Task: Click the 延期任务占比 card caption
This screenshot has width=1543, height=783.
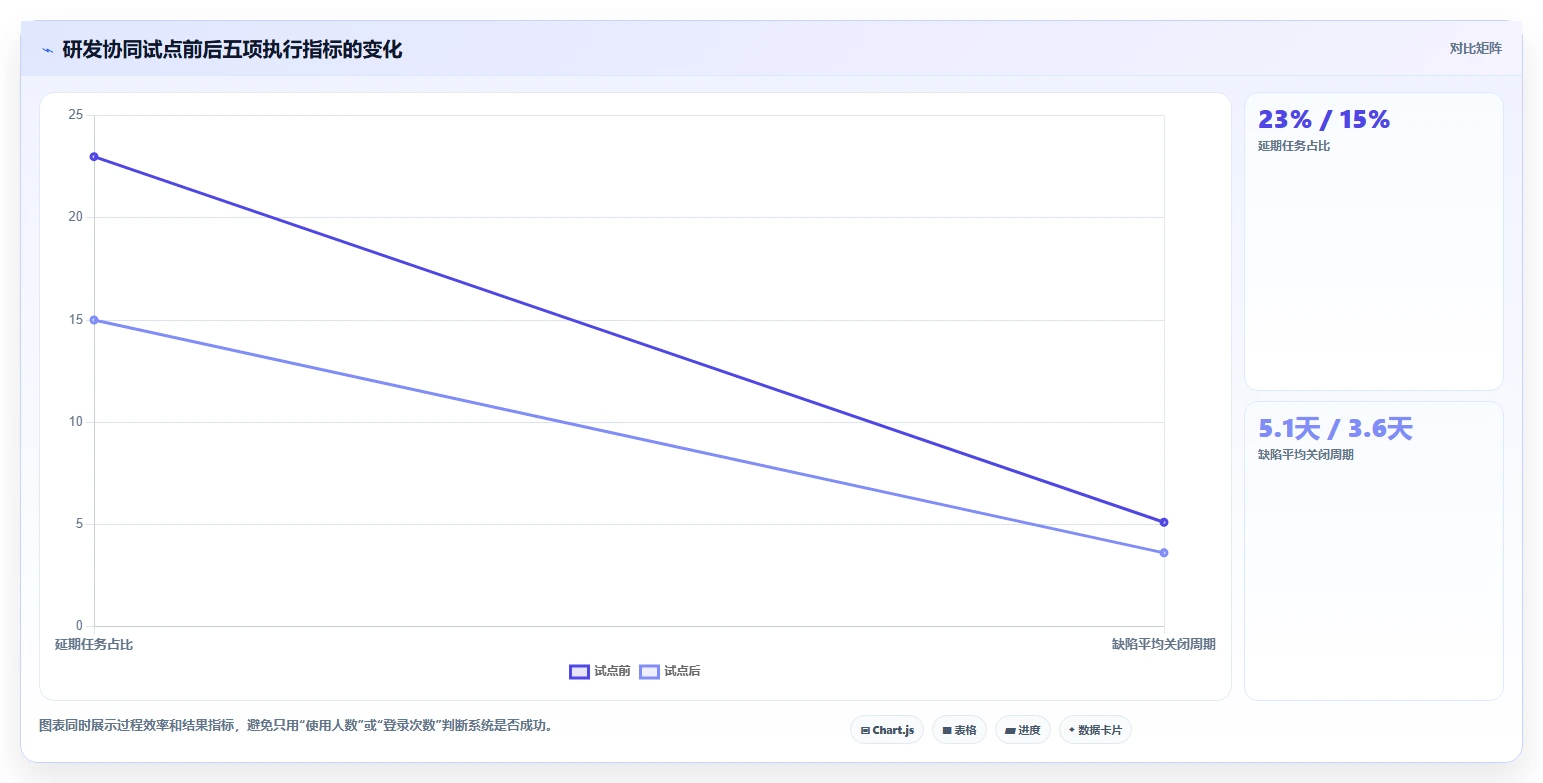Action: tap(1294, 146)
